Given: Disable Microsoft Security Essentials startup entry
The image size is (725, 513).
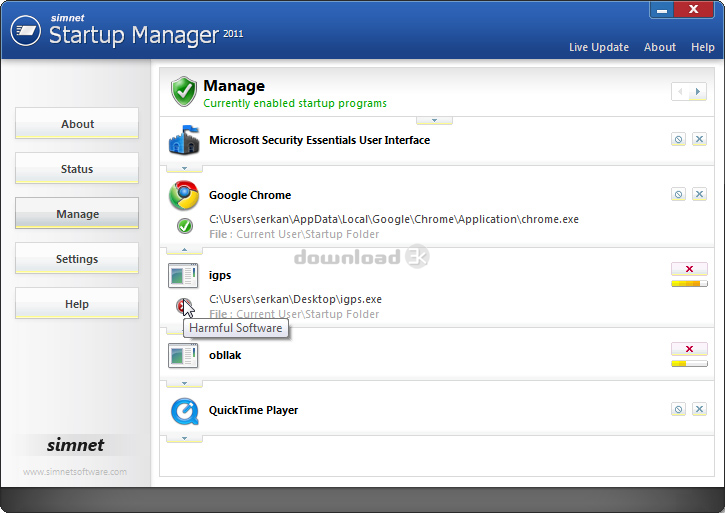Looking at the screenshot, I should [x=678, y=139].
